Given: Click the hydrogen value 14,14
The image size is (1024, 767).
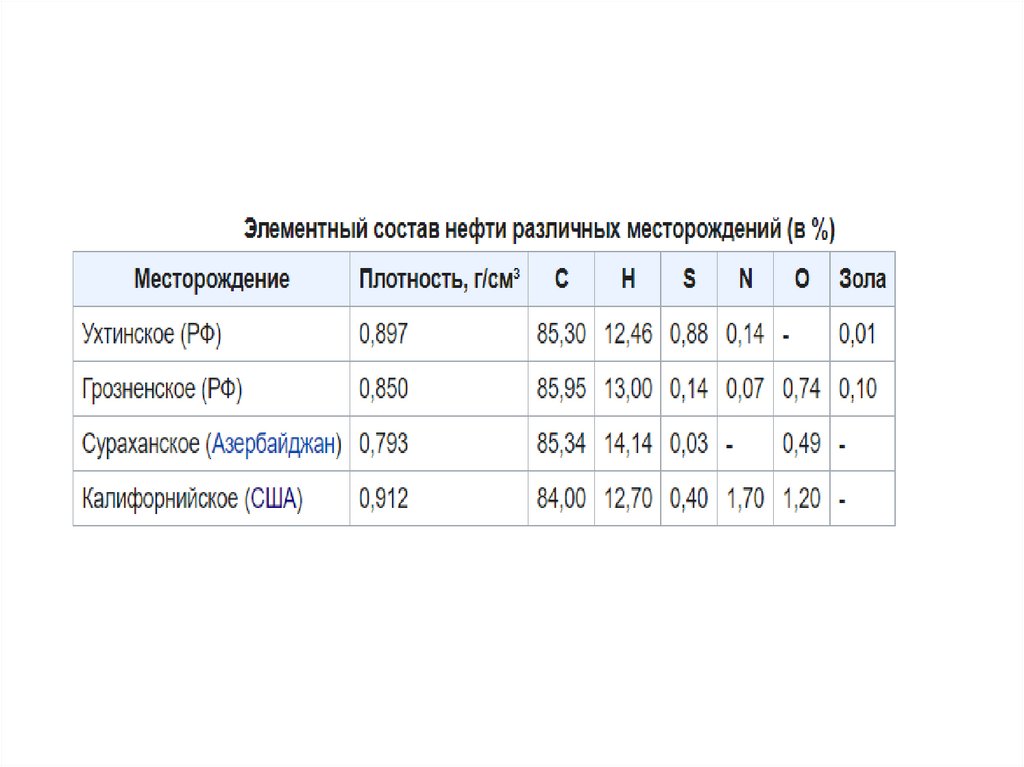Looking at the screenshot, I should [628, 444].
